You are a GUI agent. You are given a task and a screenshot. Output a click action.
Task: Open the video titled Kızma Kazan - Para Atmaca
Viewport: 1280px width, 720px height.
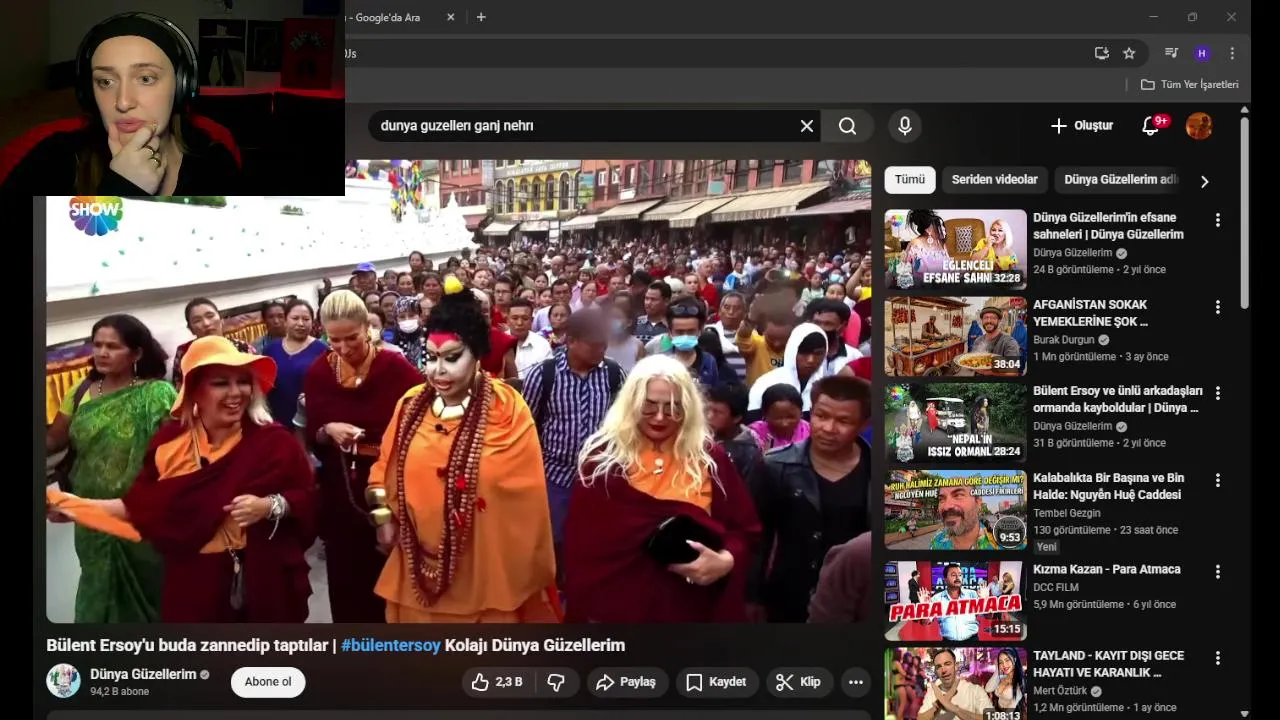[x=1107, y=569]
